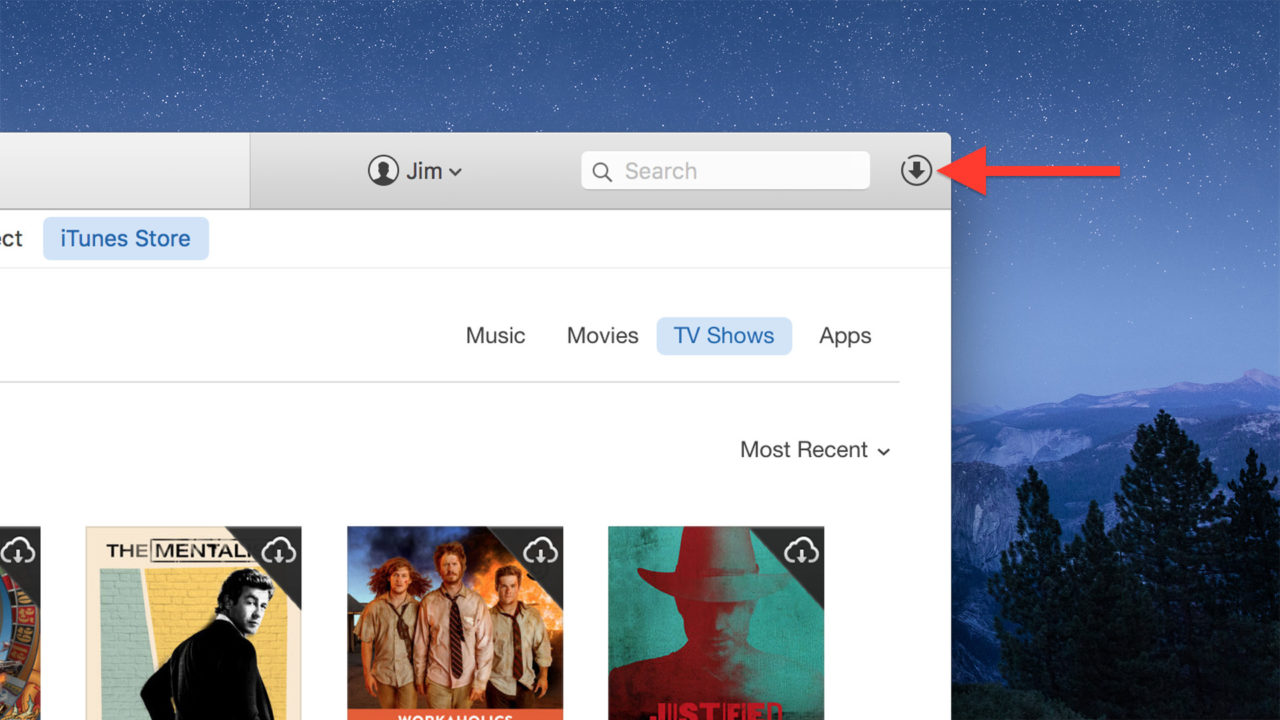Select the Apps category

click(845, 336)
